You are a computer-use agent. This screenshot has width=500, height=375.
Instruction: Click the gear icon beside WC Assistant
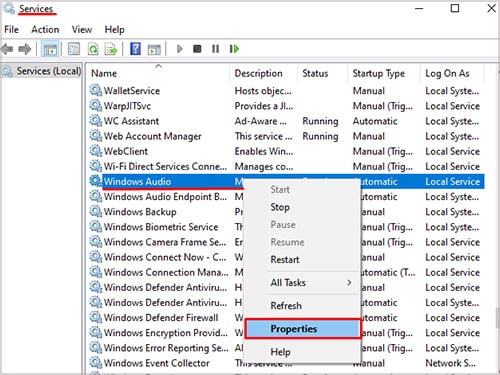96,121
